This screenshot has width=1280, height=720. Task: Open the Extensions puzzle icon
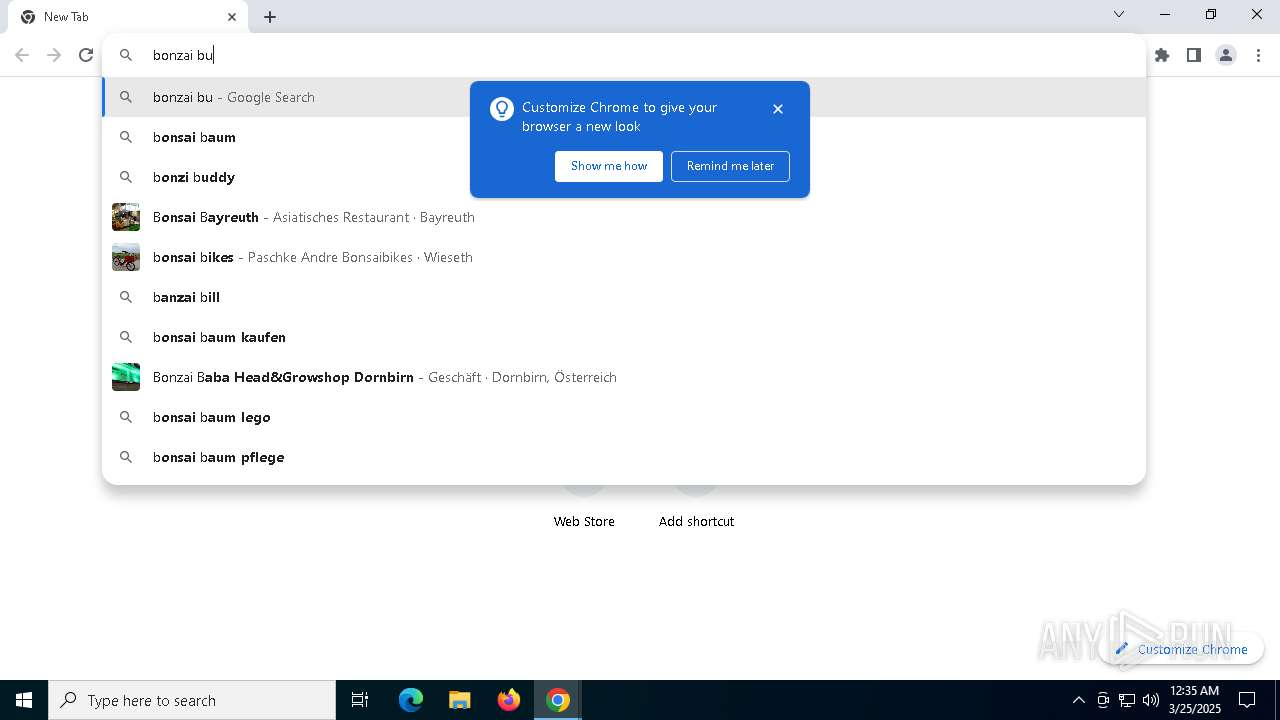pos(1162,56)
